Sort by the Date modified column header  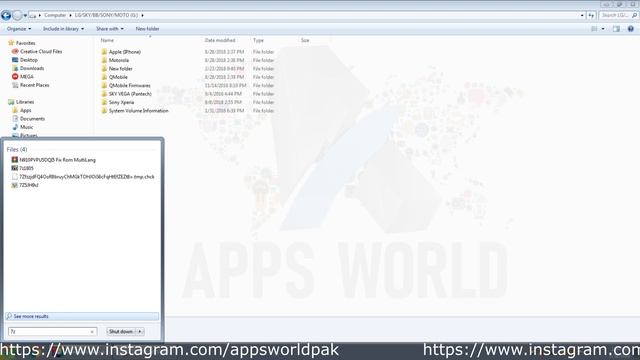pos(220,40)
